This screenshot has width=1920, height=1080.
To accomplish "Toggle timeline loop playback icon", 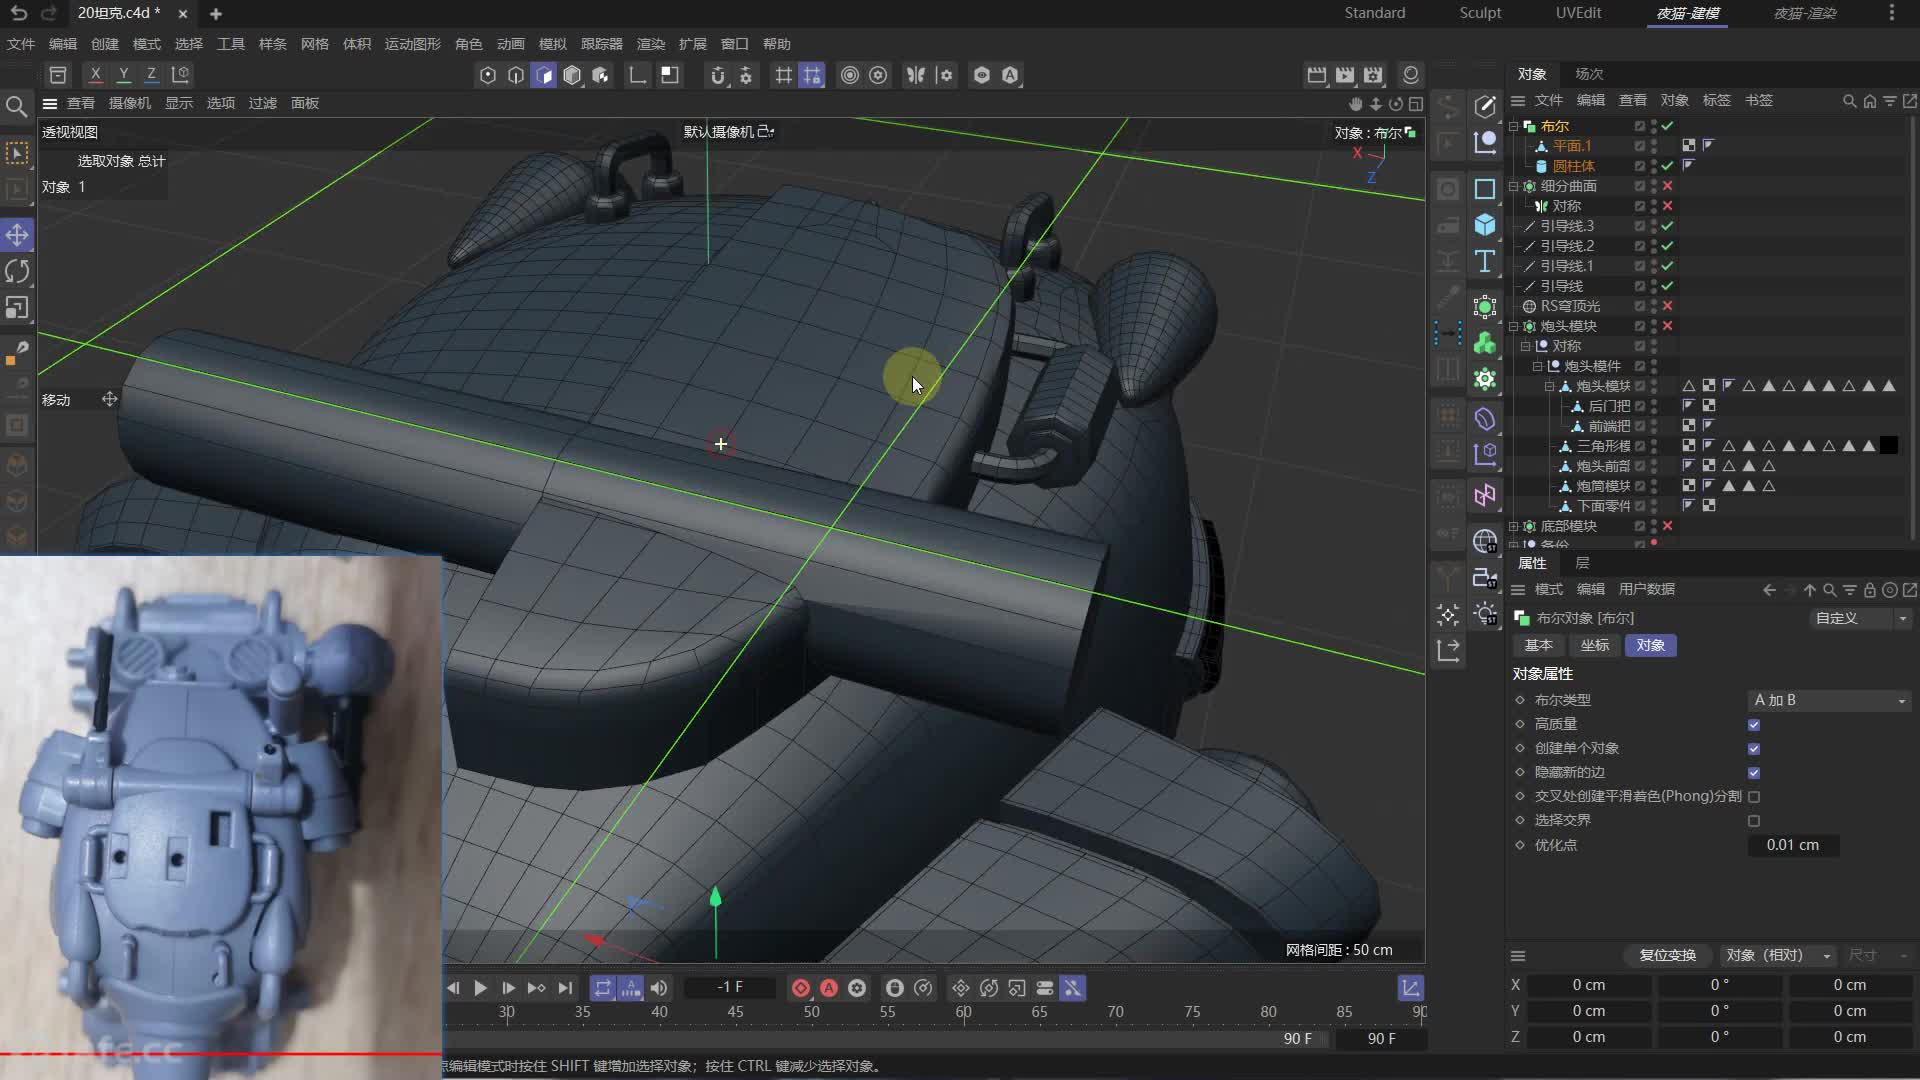I will coord(602,988).
